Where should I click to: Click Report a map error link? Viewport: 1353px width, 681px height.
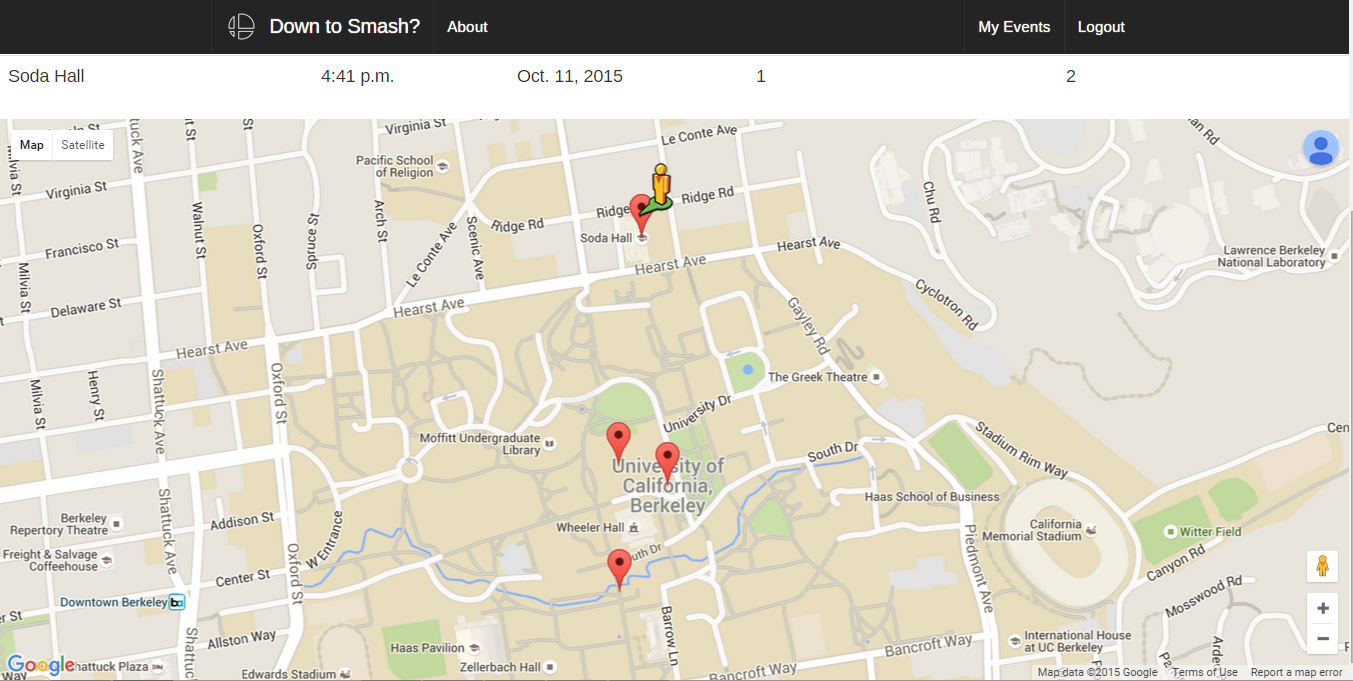[1296, 672]
